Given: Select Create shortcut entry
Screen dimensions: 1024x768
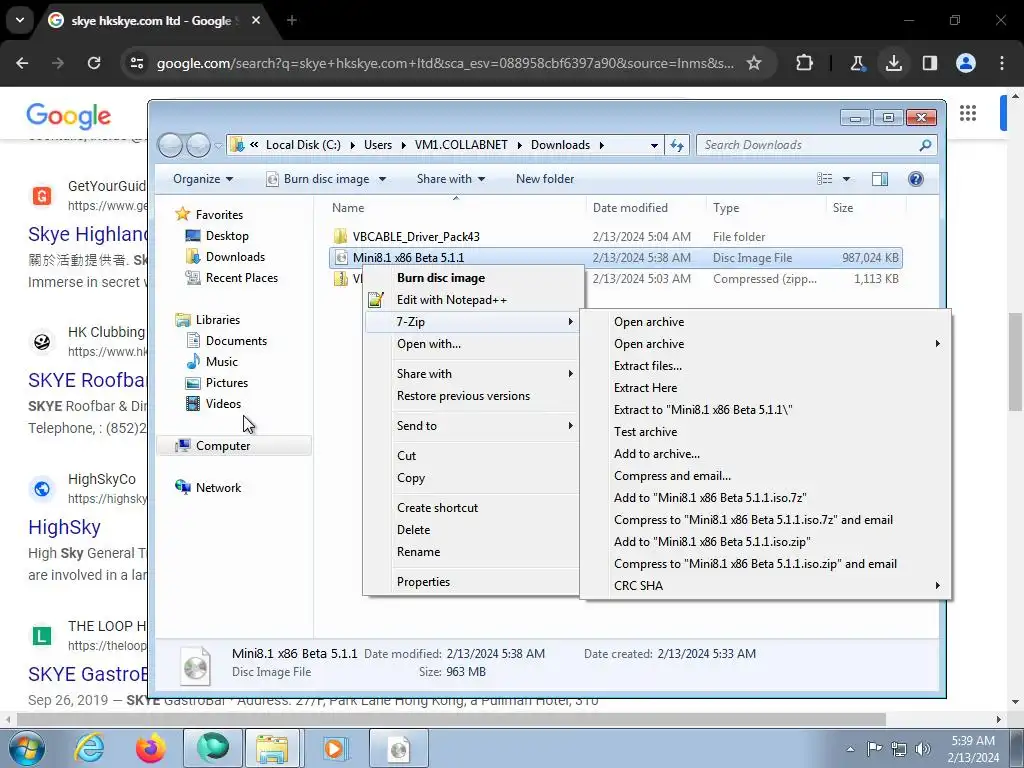Looking at the screenshot, I should click(x=437, y=508).
